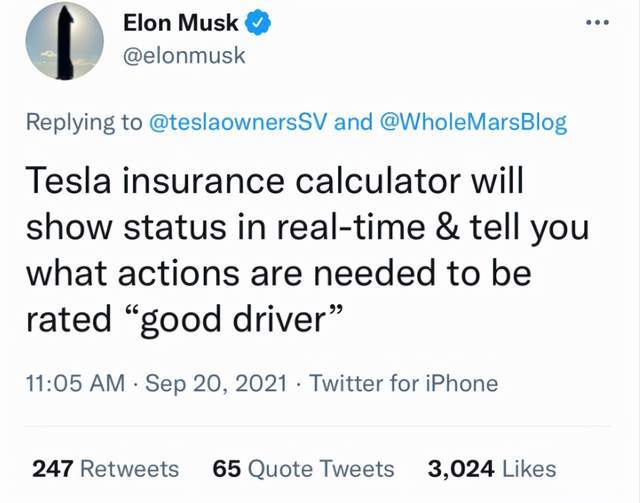The image size is (640, 503).
Task: Show the 3,024 Likes list
Action: point(492,469)
